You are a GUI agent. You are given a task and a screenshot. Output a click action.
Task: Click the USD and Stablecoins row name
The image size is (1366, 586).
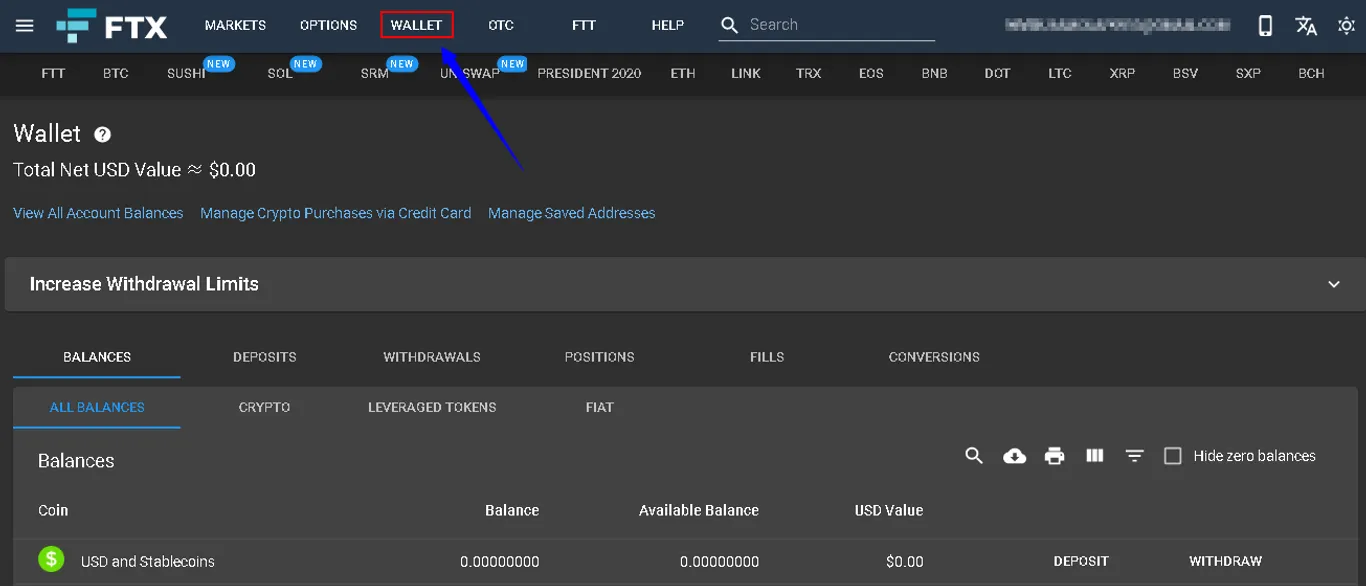[x=148, y=561]
